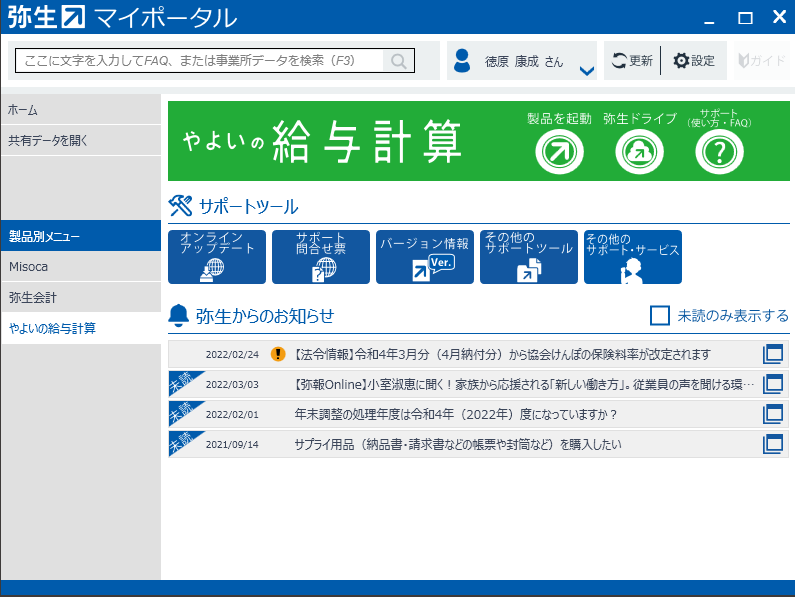The image size is (795, 597).
Task: Open 法令情報 協会けんぽ保険料率 notice
Action: 478,354
